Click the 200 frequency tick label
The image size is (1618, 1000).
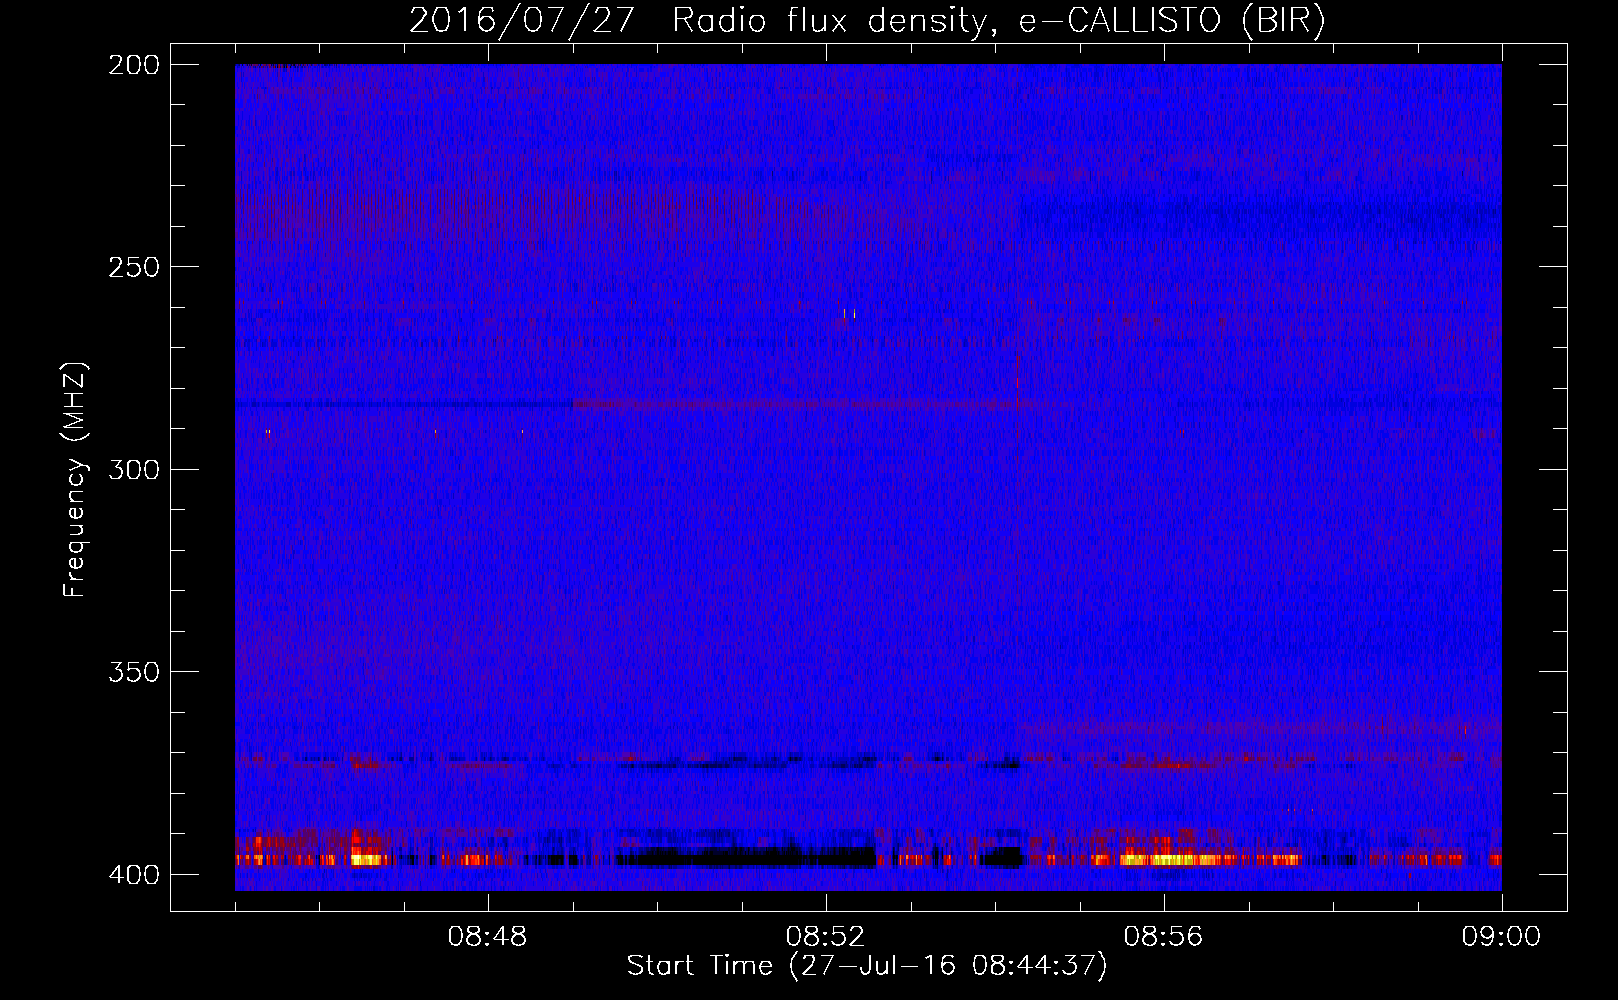[x=133, y=65]
